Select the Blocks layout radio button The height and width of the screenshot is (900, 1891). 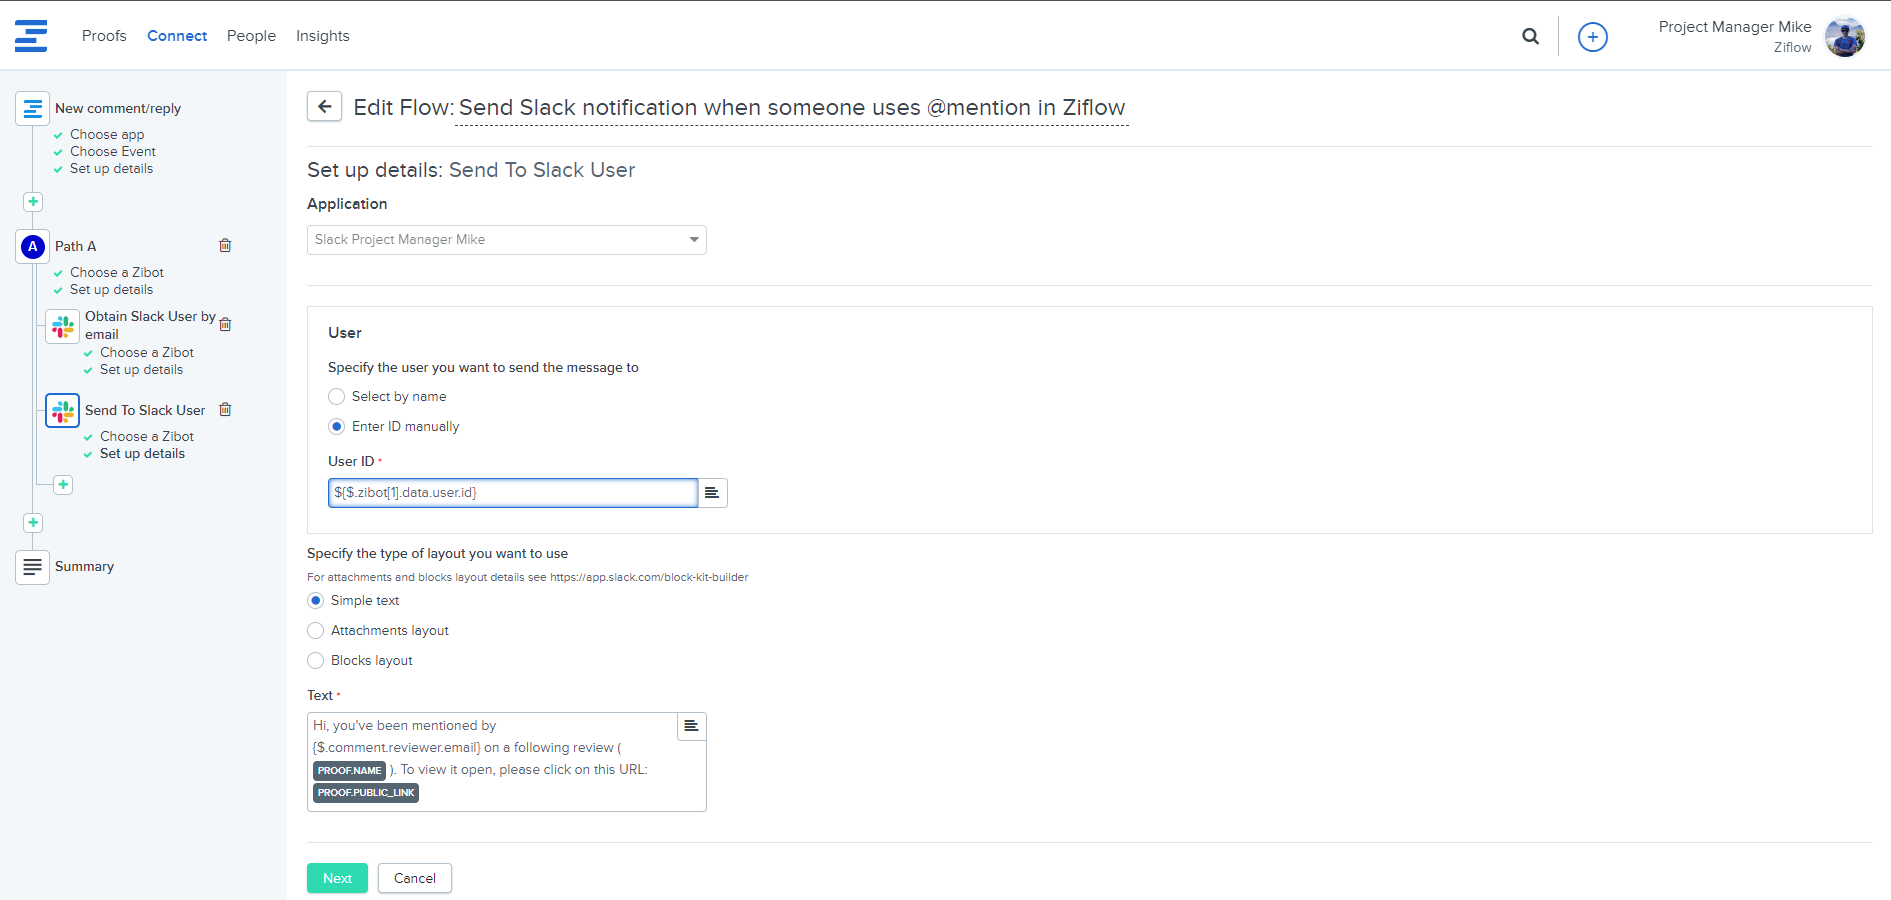pos(316,661)
